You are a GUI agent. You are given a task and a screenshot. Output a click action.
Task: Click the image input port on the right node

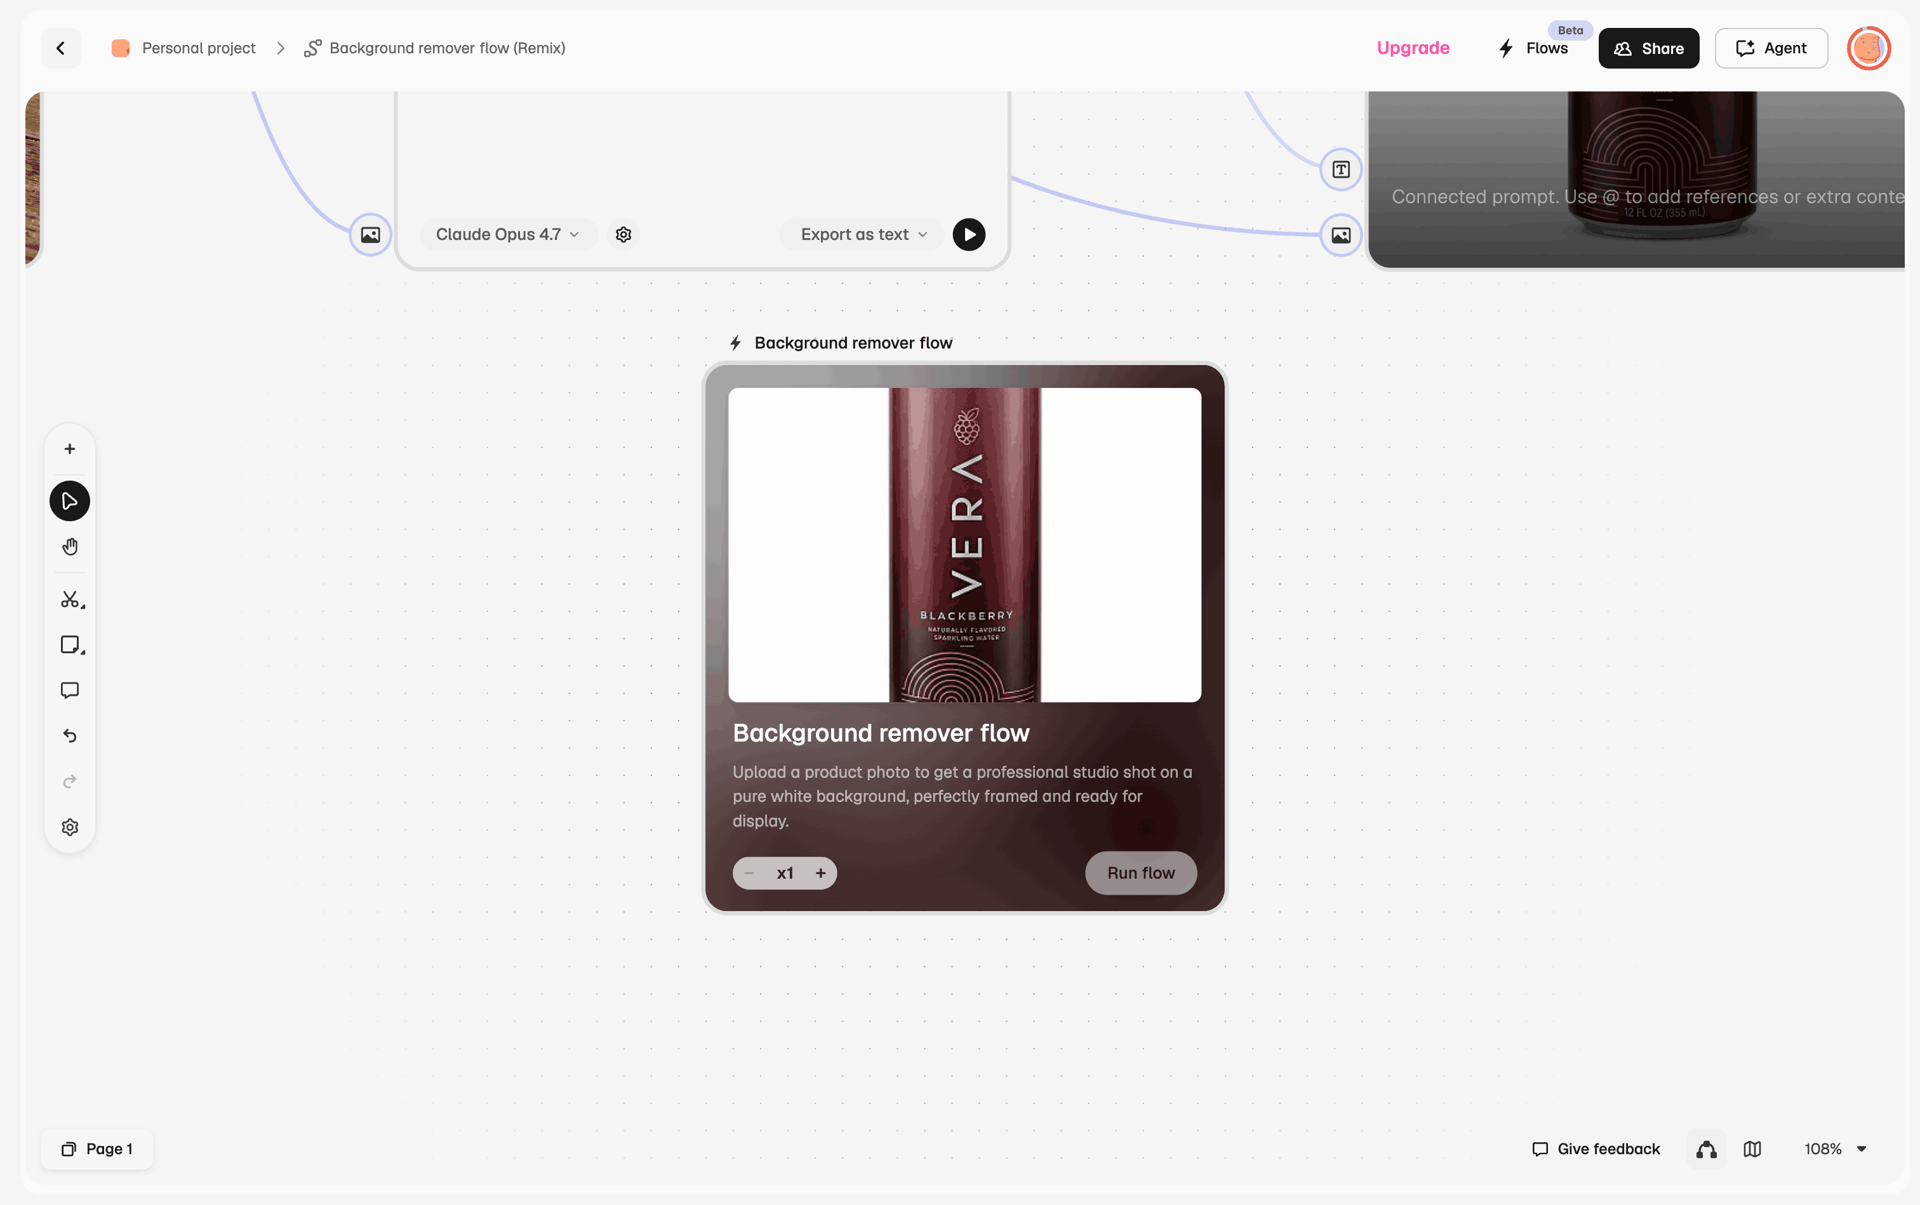(x=1341, y=235)
